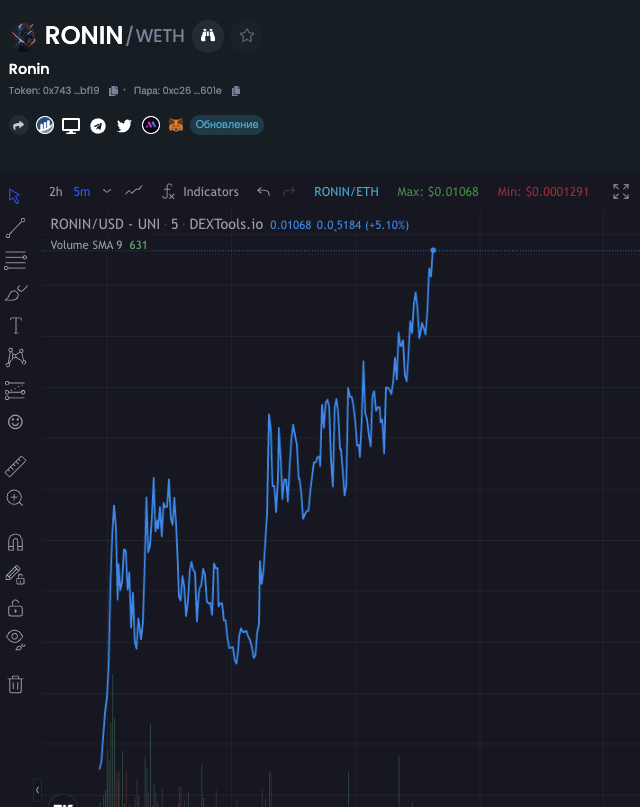Select the cursor arrow tool
Image resolution: width=640 pixels, height=807 pixels.
point(14,196)
